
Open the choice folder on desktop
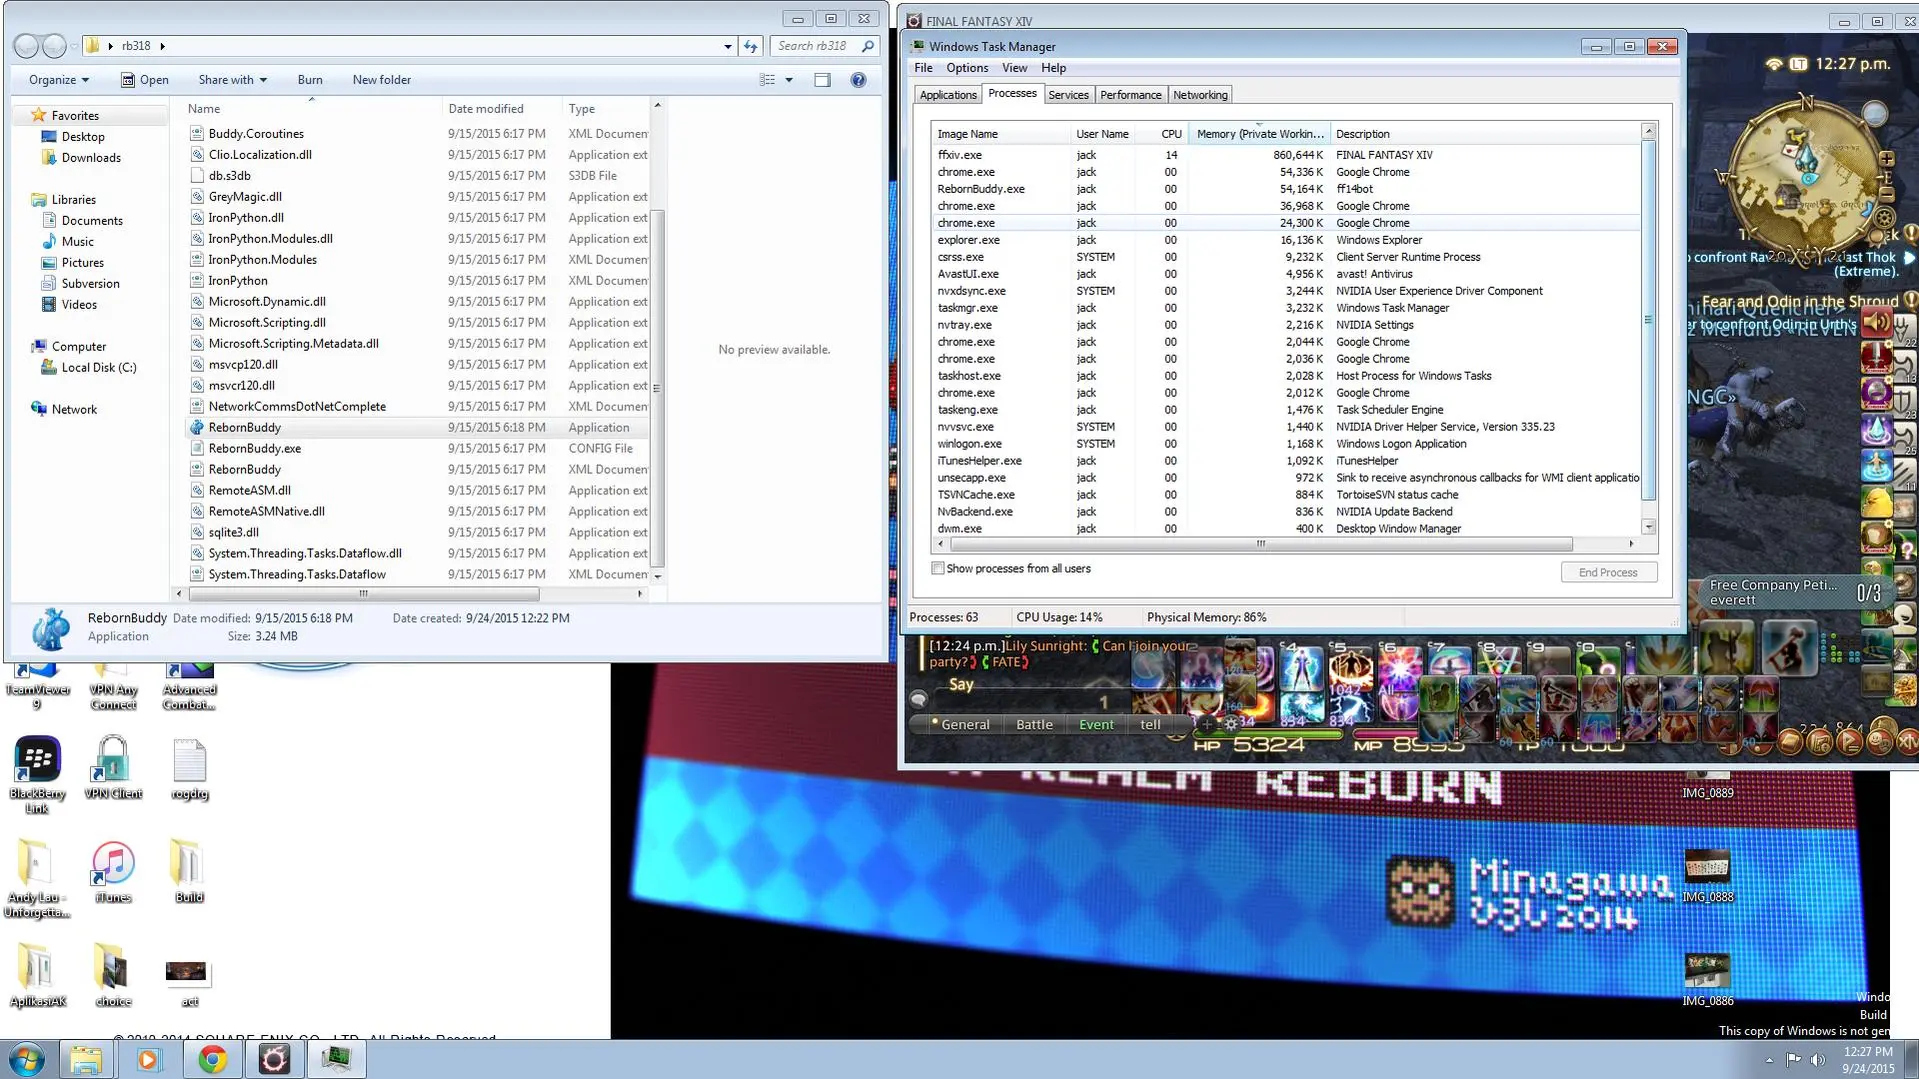pyautogui.click(x=113, y=975)
